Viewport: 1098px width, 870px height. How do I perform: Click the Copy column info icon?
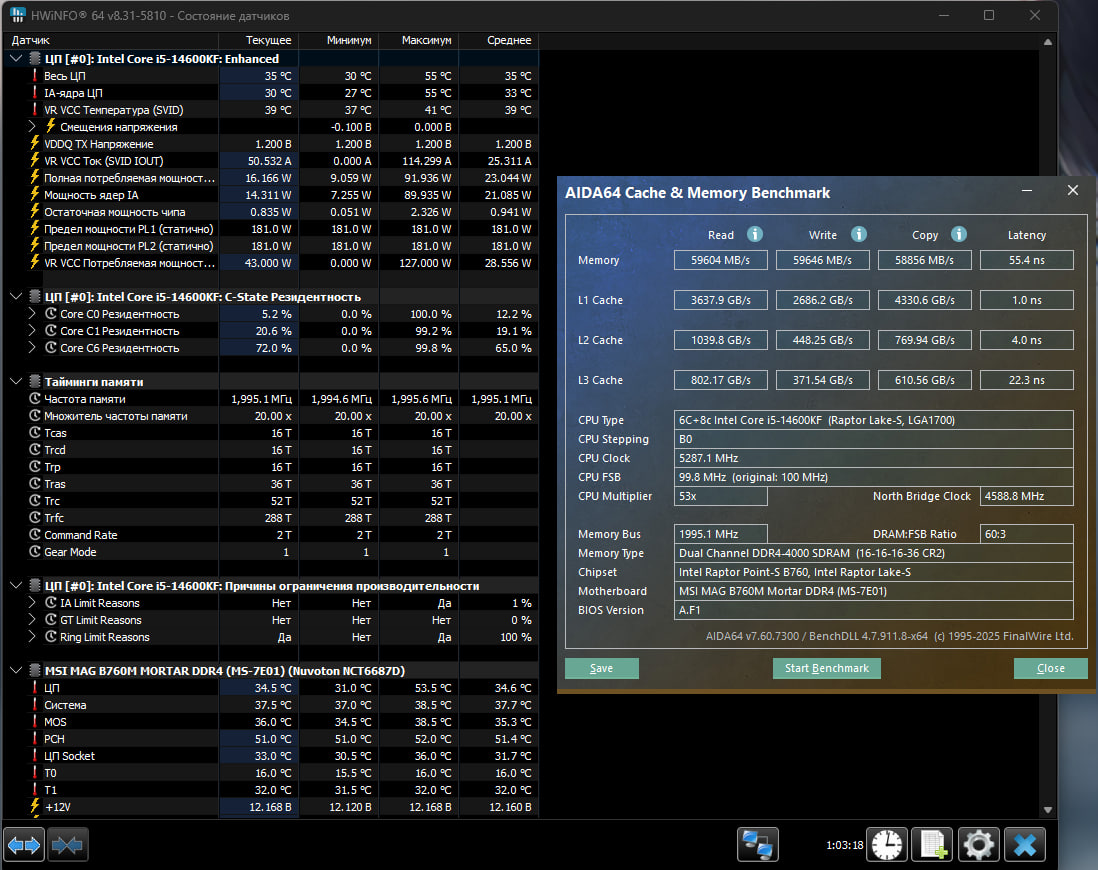[x=959, y=234]
